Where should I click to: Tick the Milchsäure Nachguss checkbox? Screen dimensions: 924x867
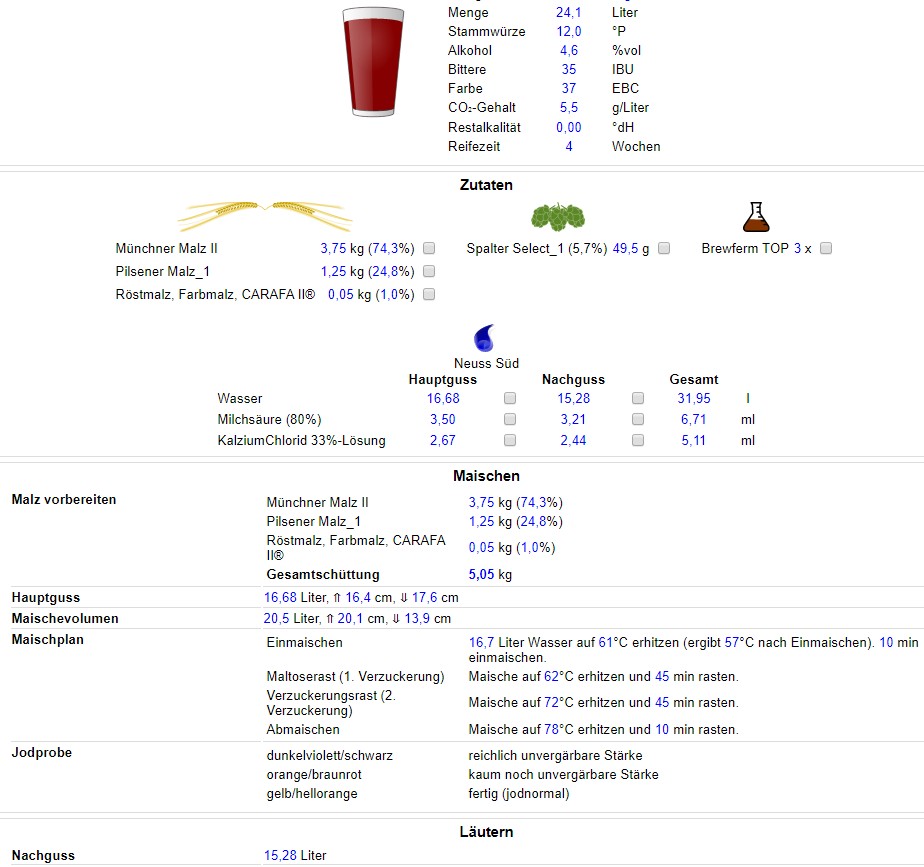638,419
